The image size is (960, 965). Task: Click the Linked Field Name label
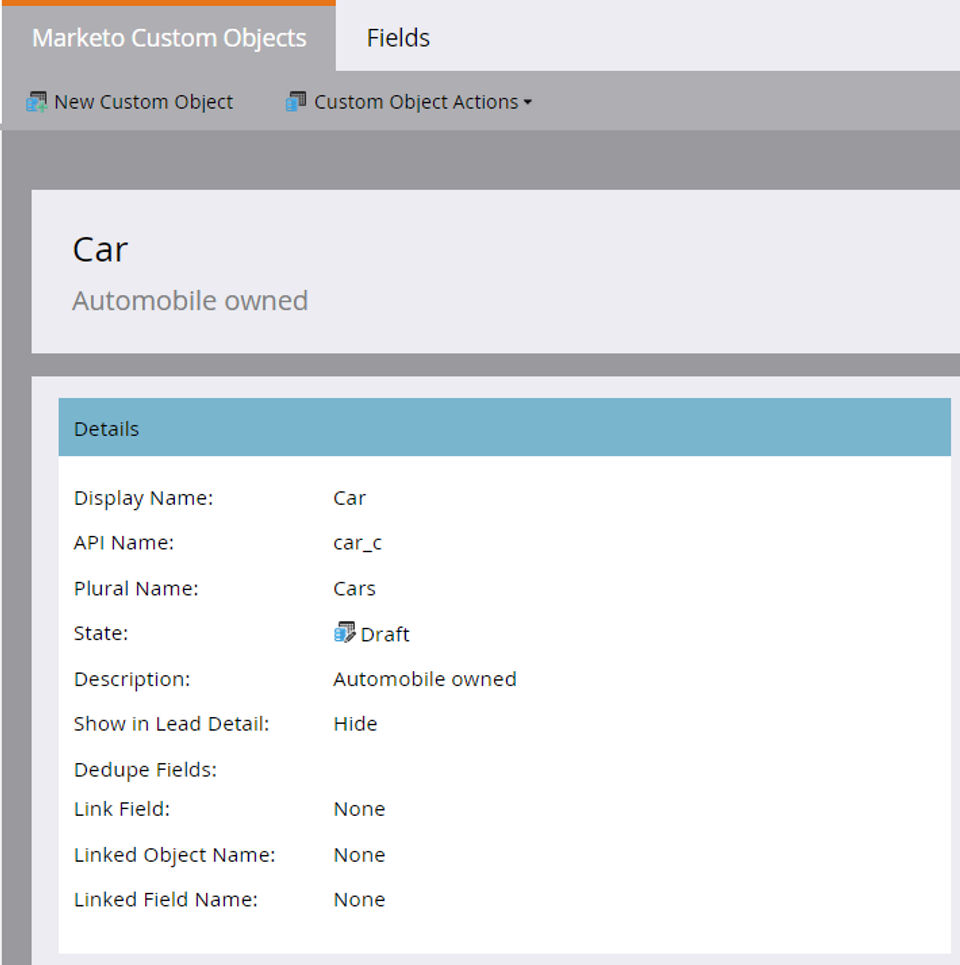[166, 900]
